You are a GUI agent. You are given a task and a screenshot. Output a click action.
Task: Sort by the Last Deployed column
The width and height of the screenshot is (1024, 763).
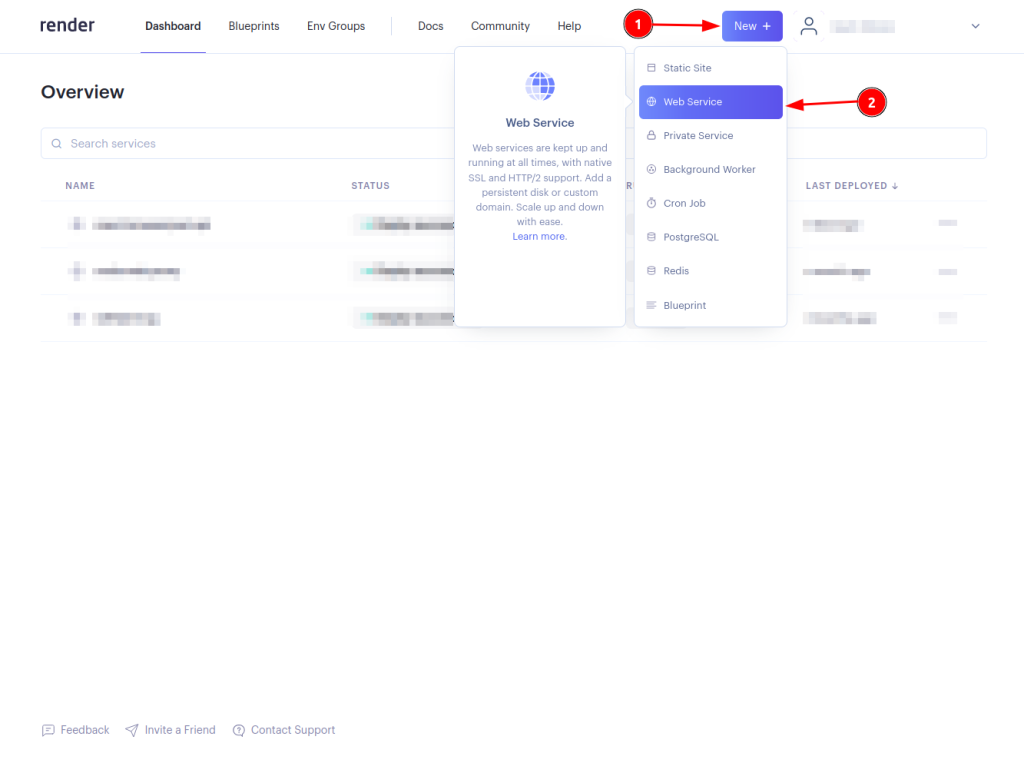coord(851,186)
